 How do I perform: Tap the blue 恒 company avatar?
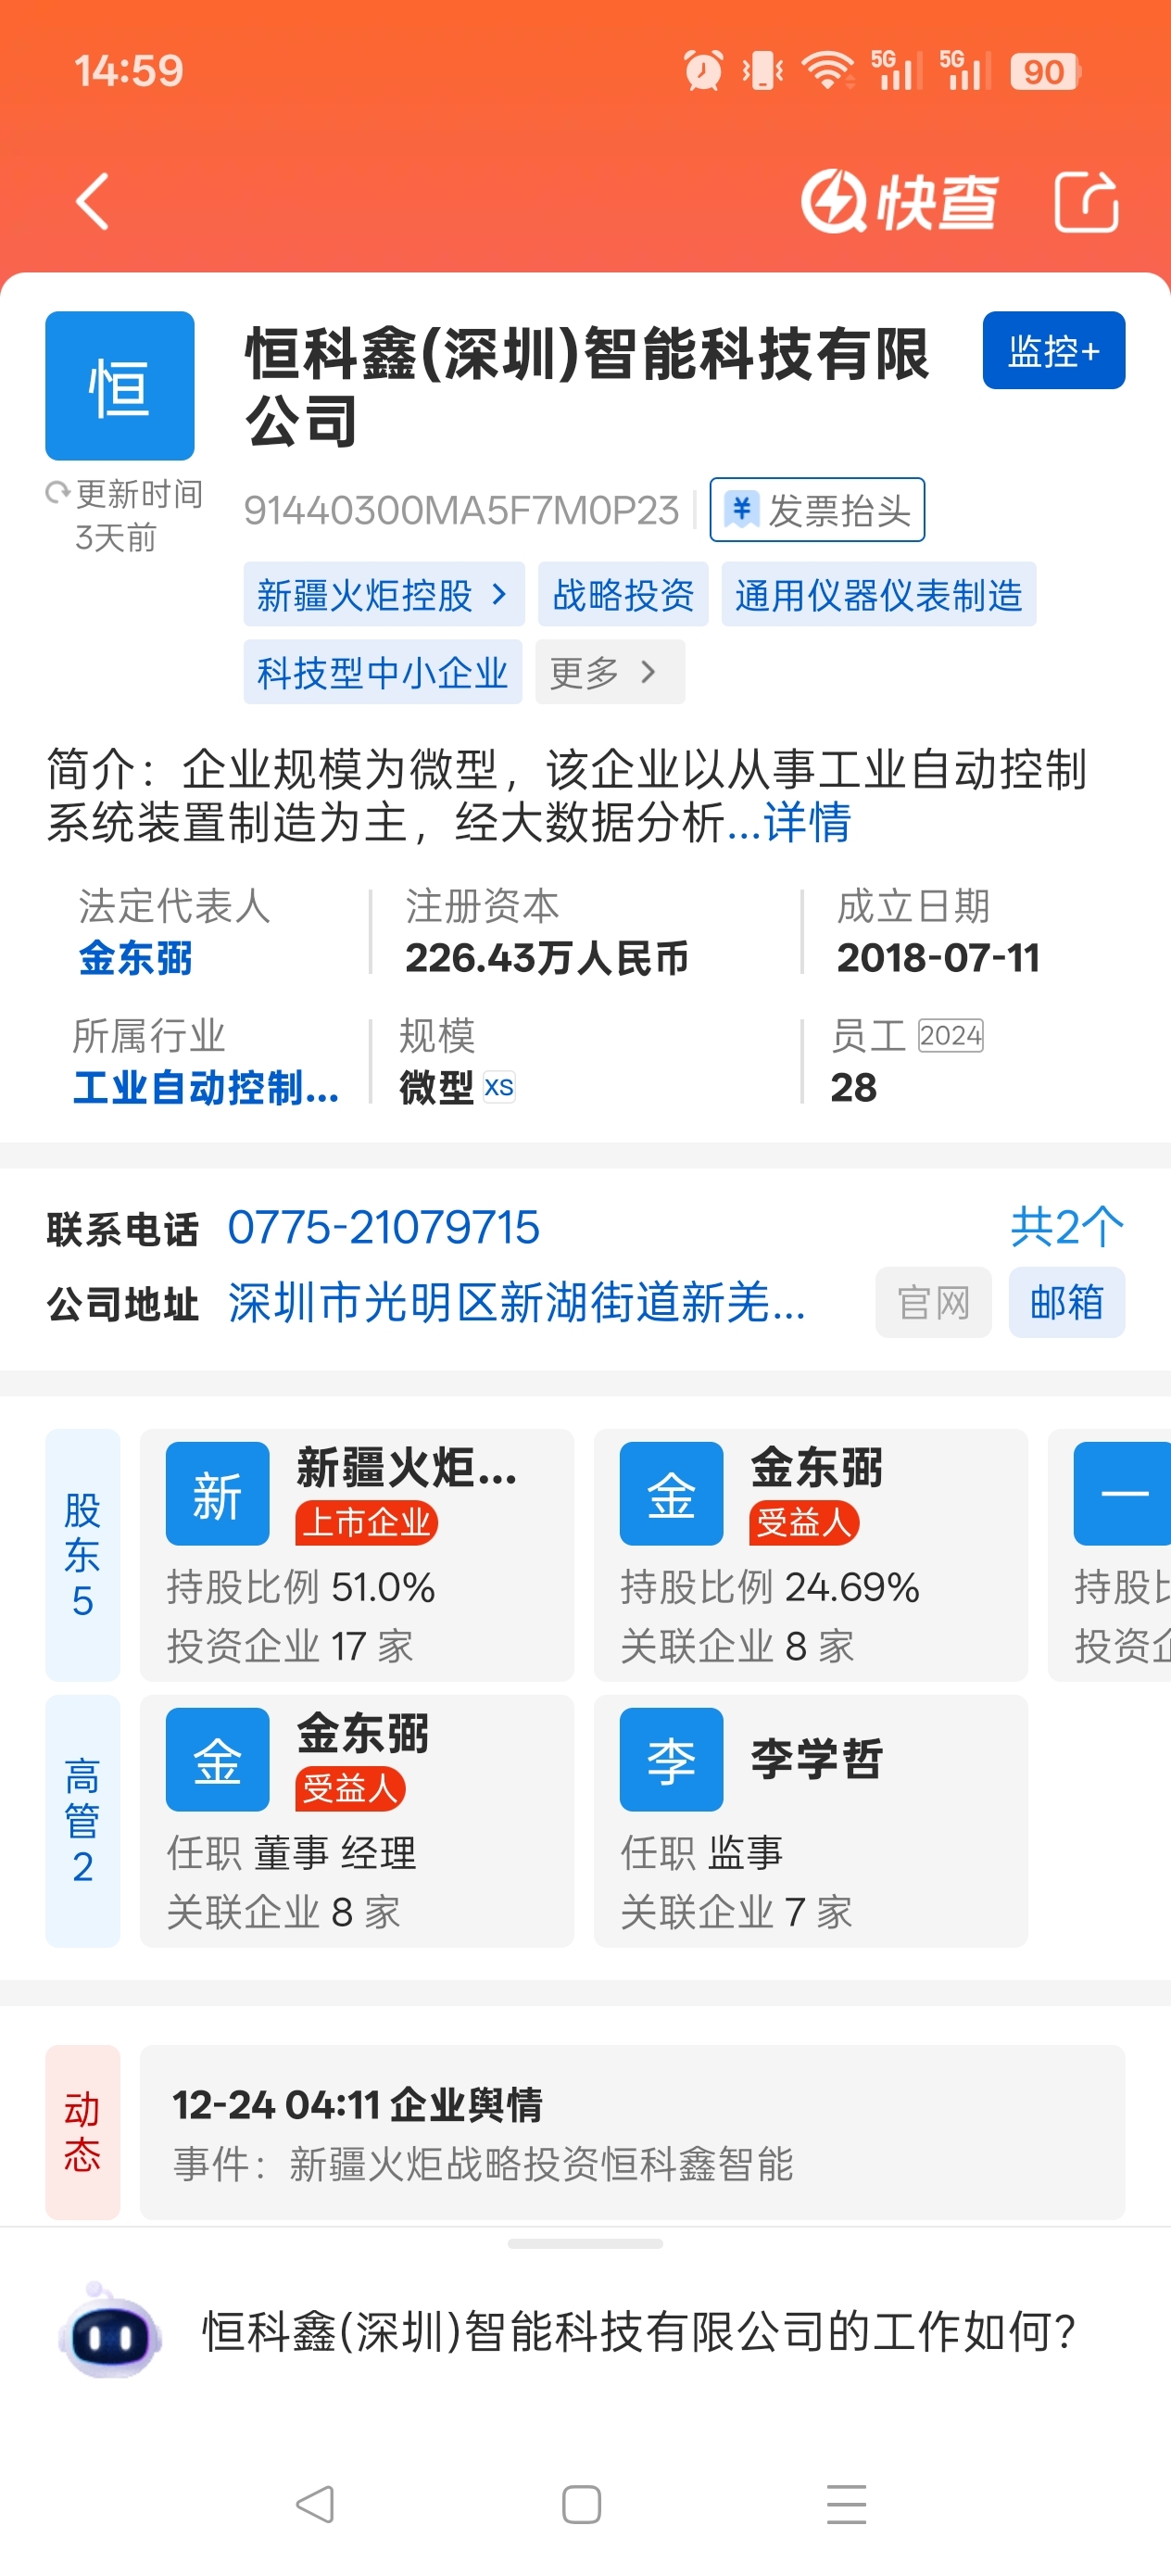coord(120,385)
